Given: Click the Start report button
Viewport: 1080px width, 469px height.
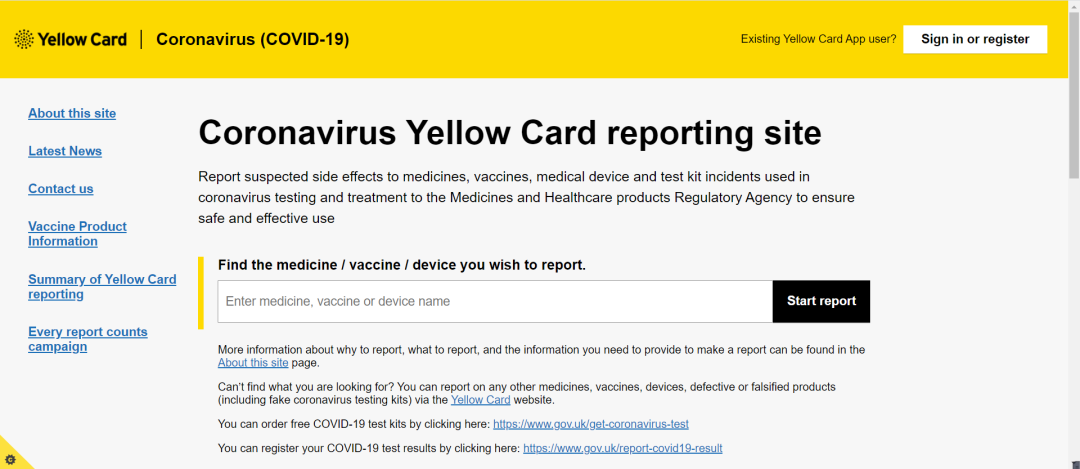Looking at the screenshot, I should [821, 302].
